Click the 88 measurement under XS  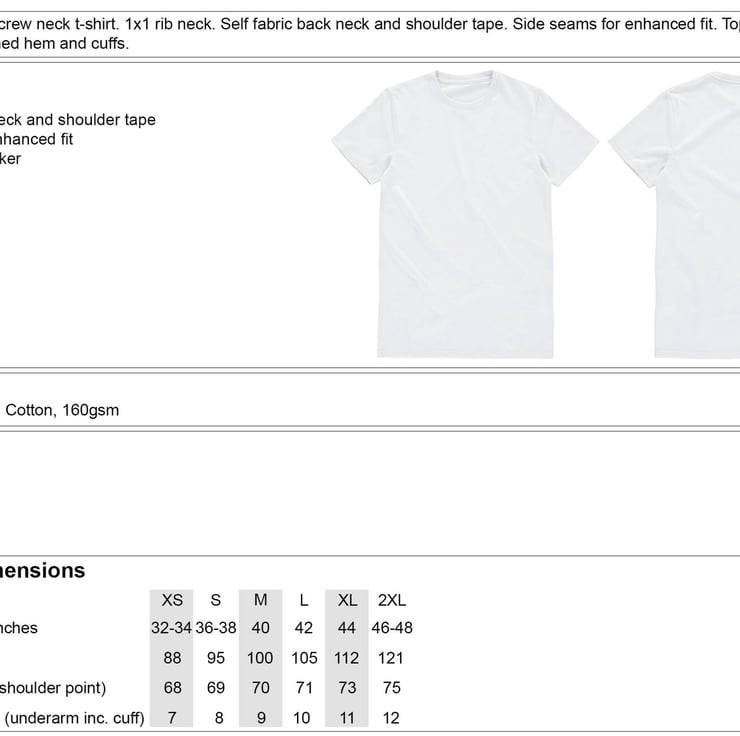click(x=173, y=658)
